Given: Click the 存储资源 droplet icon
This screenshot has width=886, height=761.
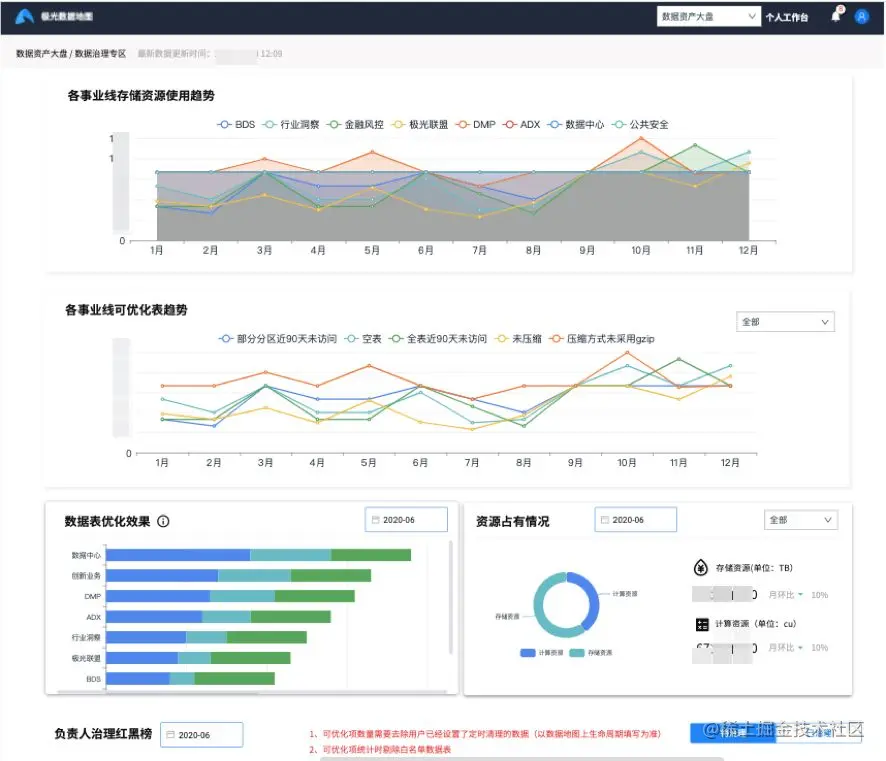Looking at the screenshot, I should (x=701, y=567).
